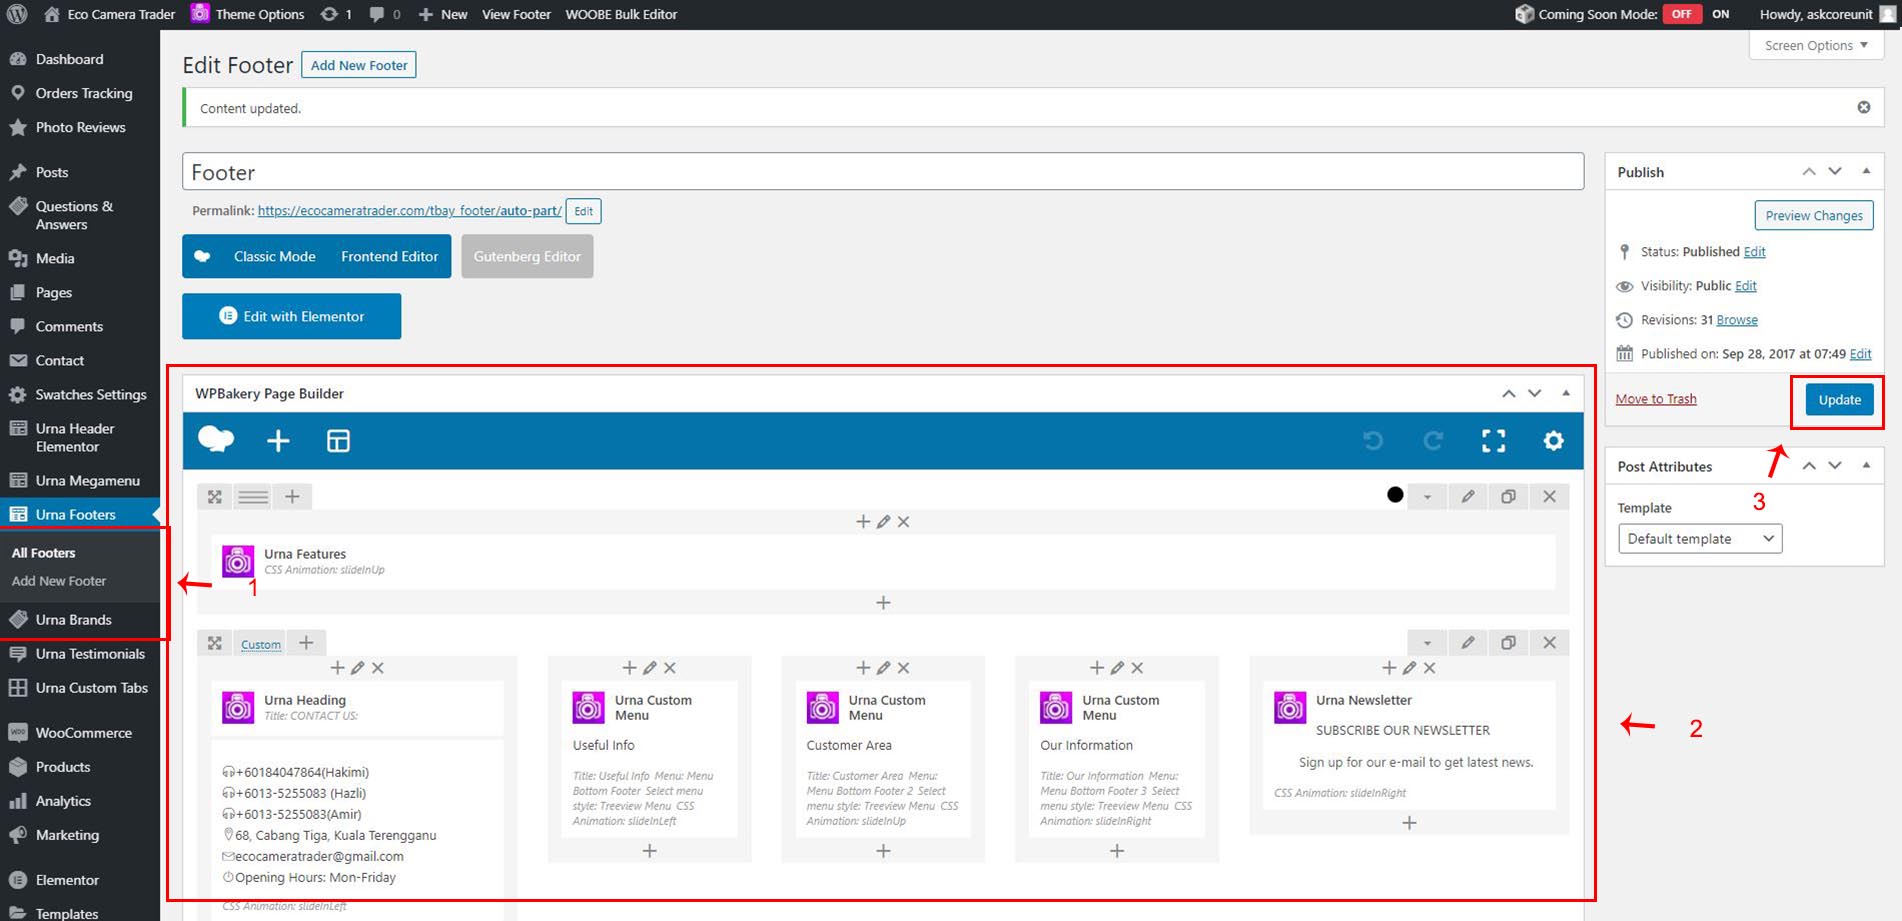Collapse the Publish panel with triangle toggle
The height and width of the screenshot is (921, 1902).
[x=1866, y=171]
